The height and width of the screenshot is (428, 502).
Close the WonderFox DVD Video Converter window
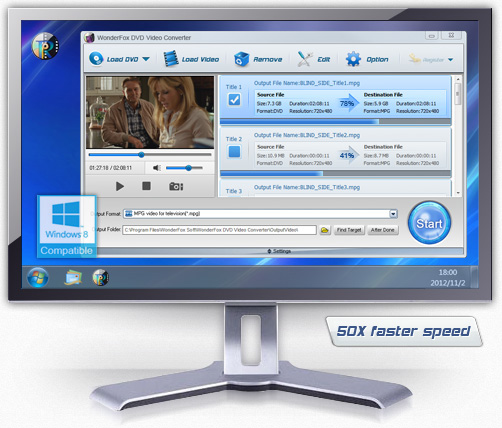[x=451, y=35]
